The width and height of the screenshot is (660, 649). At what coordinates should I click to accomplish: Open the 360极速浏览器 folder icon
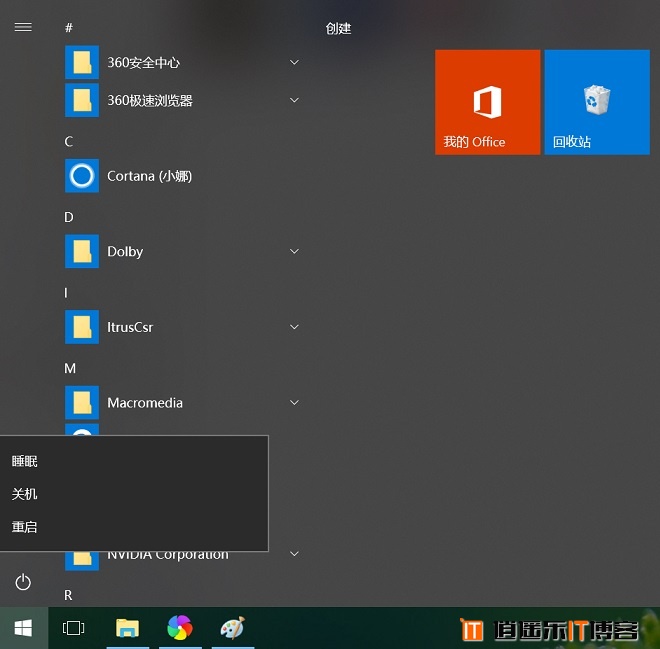pos(82,100)
